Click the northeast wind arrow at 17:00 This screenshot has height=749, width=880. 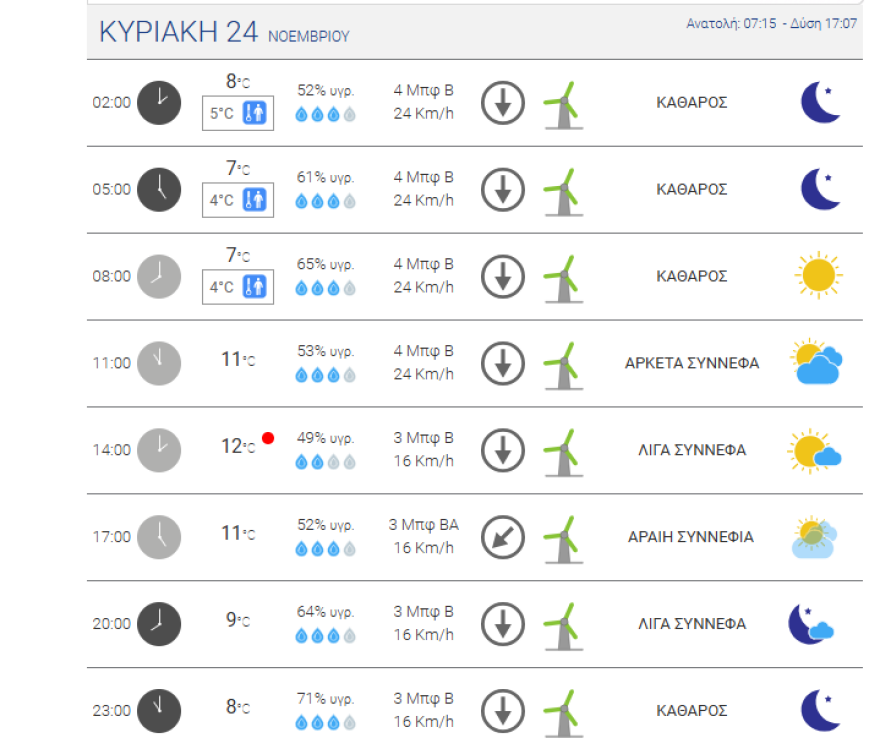point(502,537)
